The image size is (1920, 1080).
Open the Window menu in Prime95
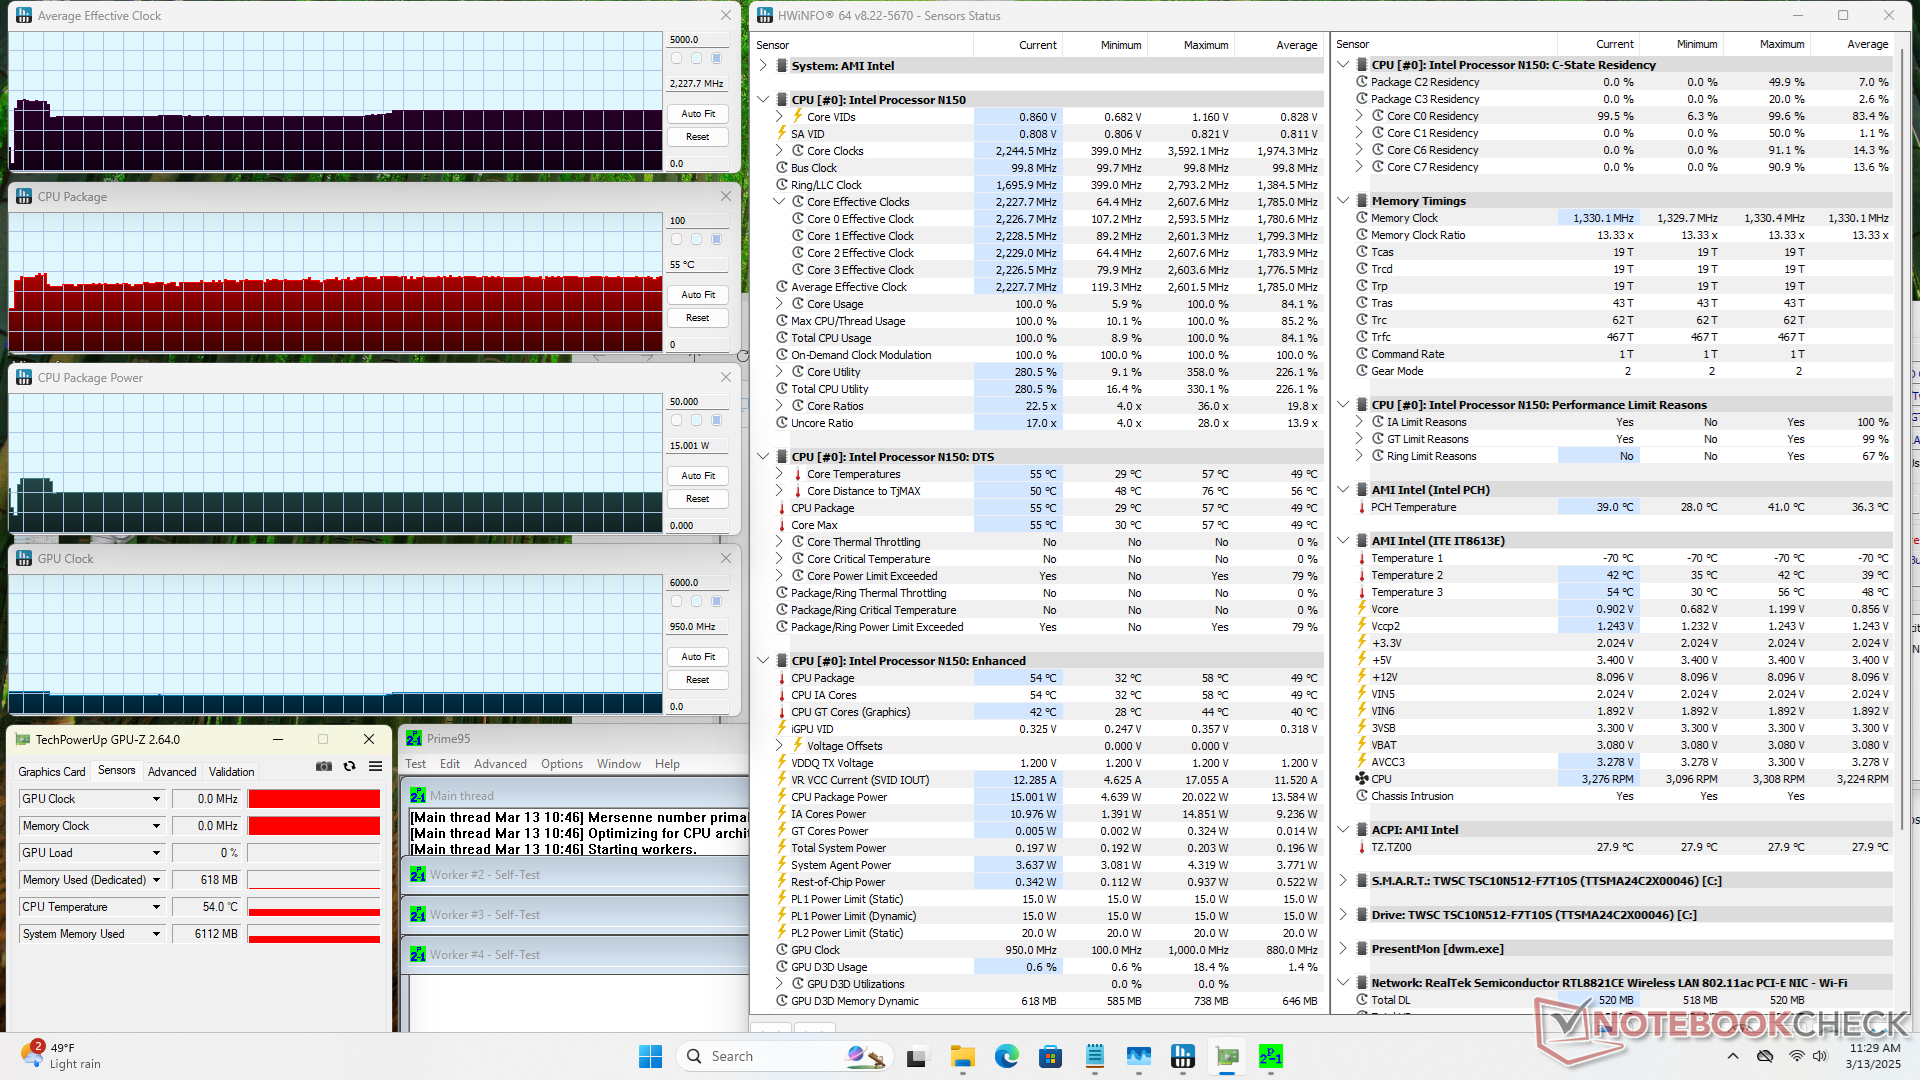(x=619, y=764)
